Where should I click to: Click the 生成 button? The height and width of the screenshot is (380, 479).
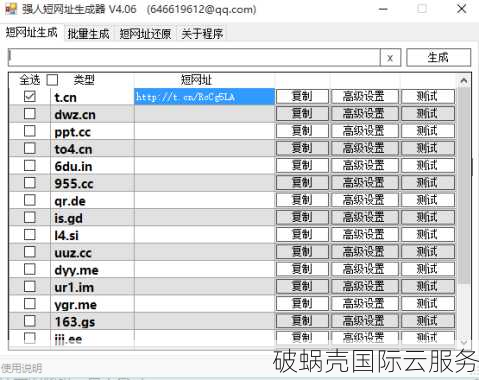(x=438, y=57)
